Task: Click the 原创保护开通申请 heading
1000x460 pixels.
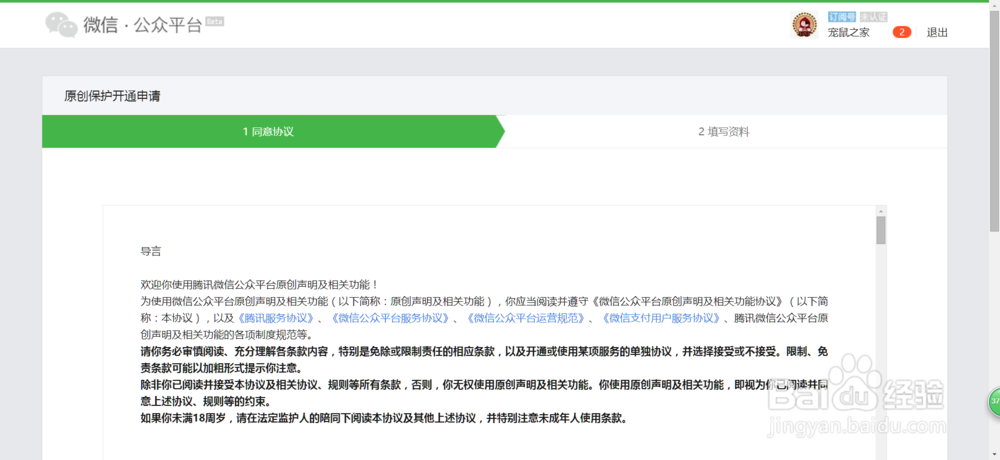Action: pos(112,96)
